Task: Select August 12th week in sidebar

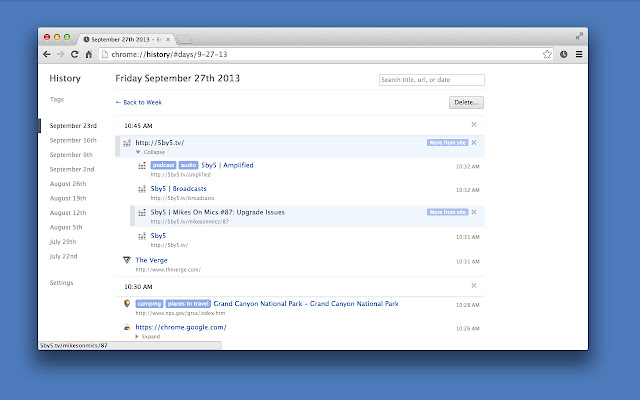Action: 68,213
